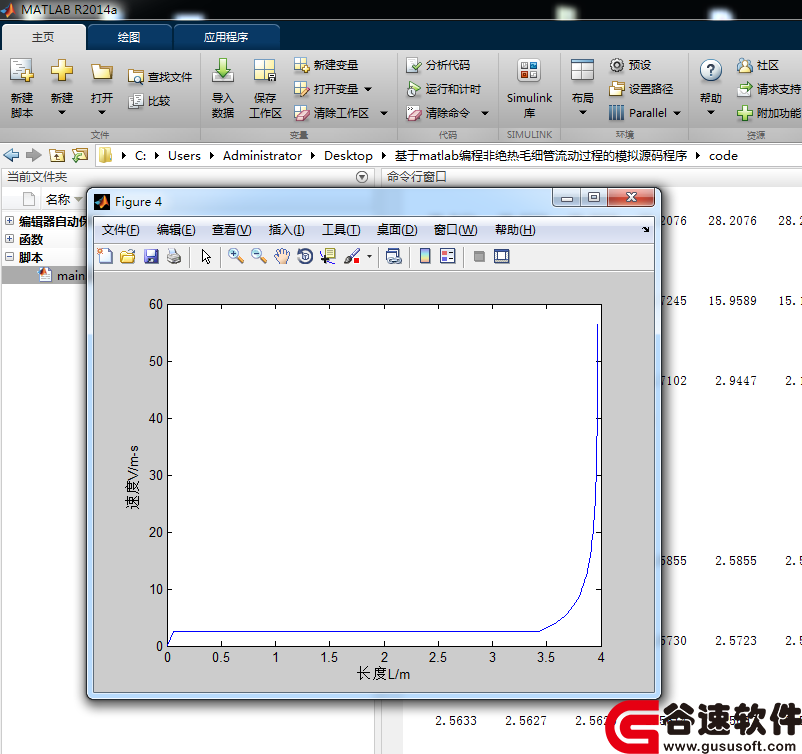Click the New Script (新建脚本) icon
This screenshot has width=802, height=754.
point(21,71)
